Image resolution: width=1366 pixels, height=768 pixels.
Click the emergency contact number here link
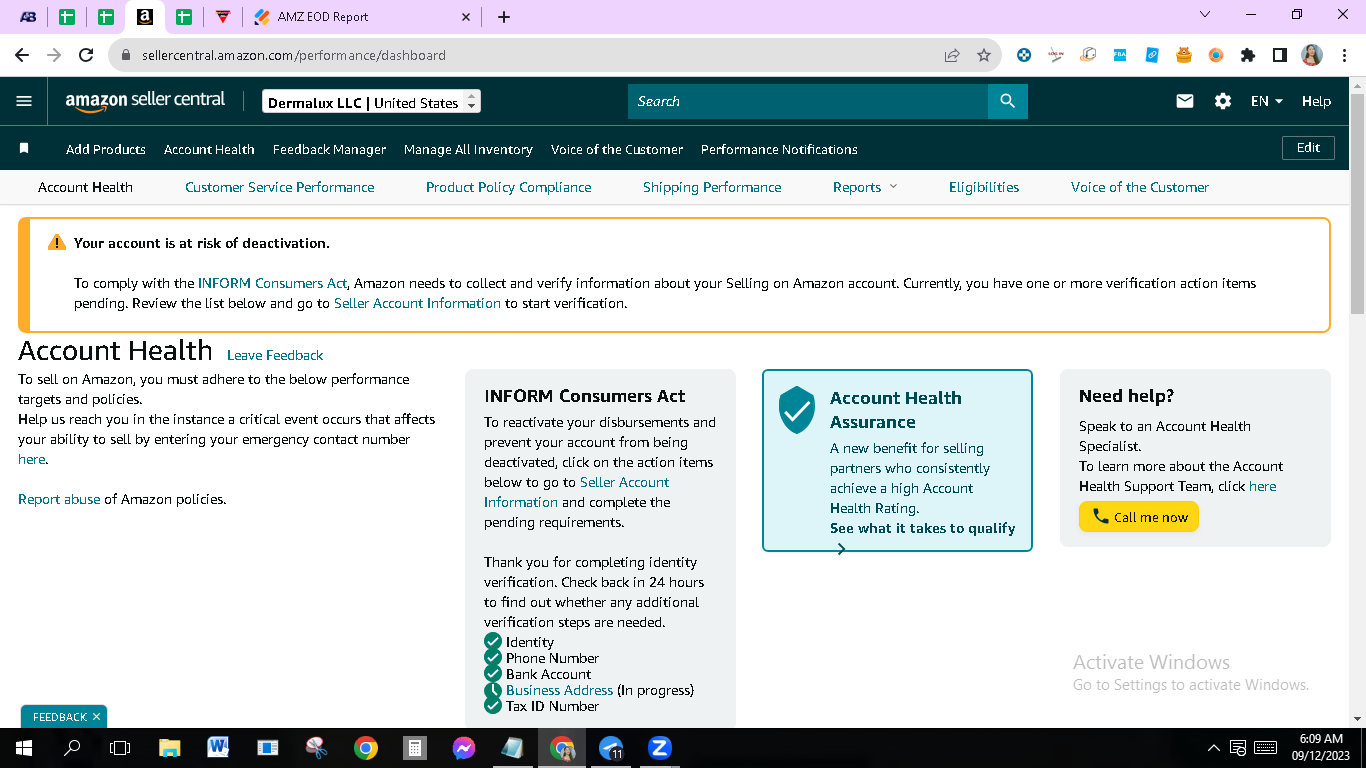click(x=31, y=459)
